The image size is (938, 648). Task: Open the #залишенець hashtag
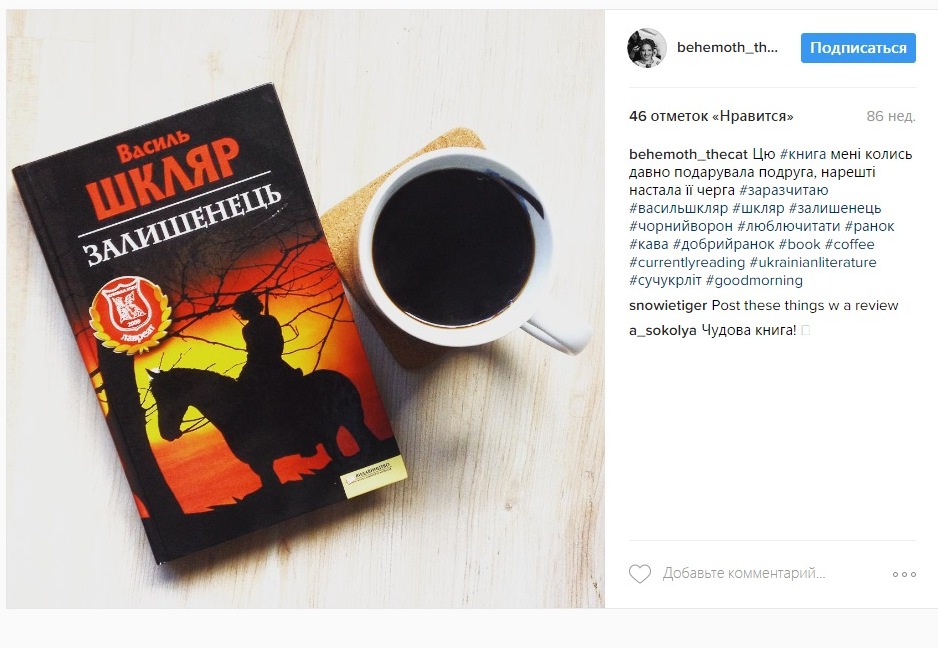pyautogui.click(x=835, y=208)
